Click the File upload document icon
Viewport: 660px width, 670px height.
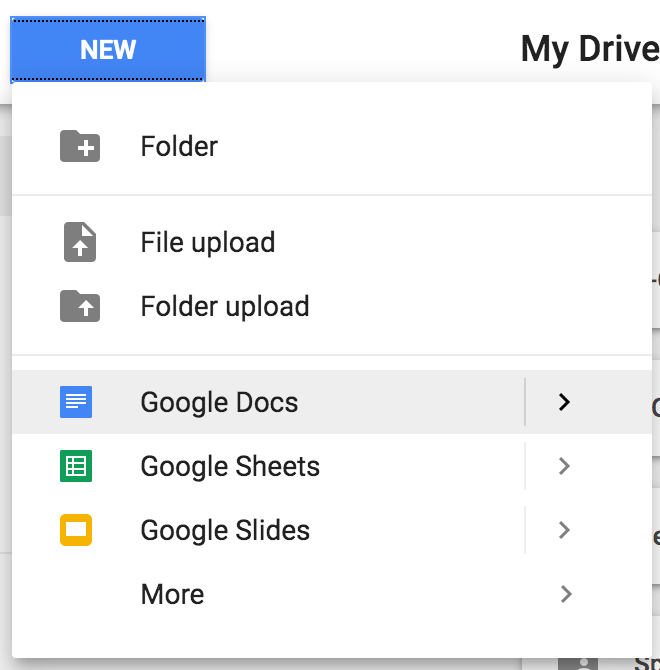(x=80, y=242)
